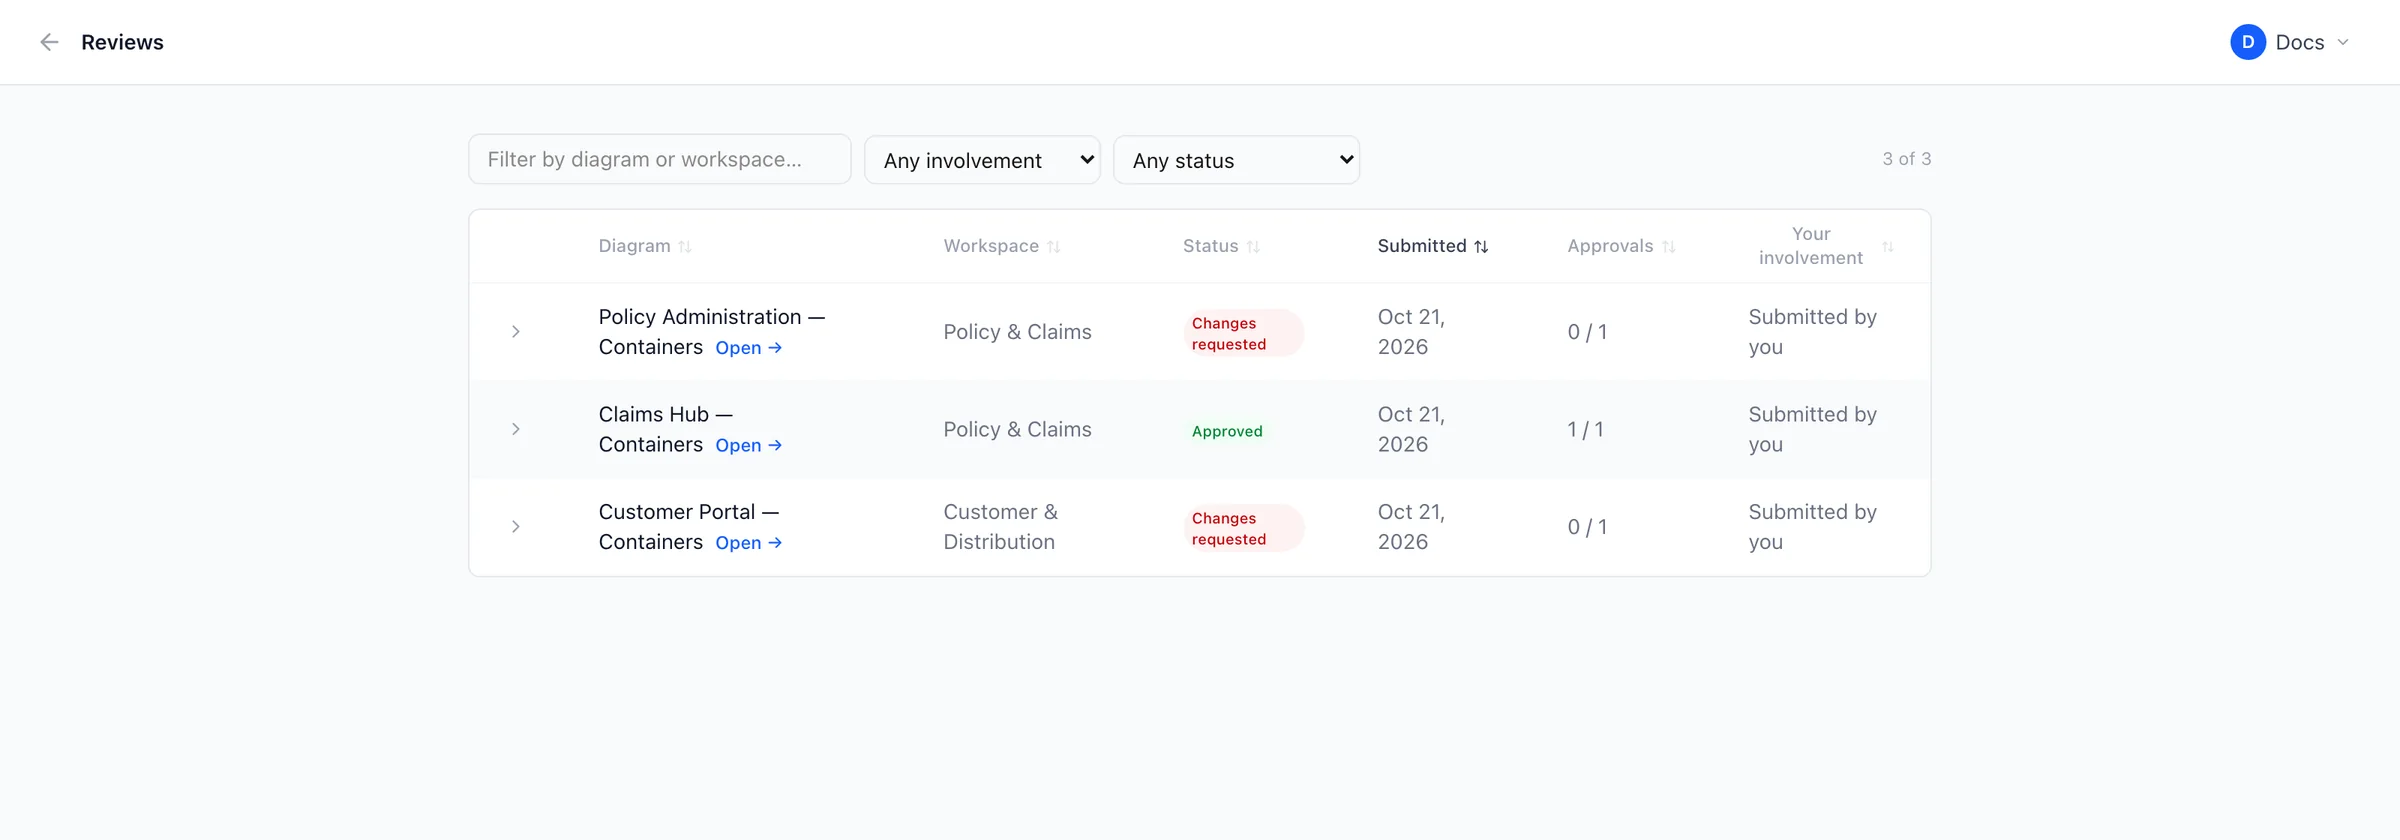Click the Submitted column header label
The width and height of the screenshot is (2400, 840).
click(1422, 246)
